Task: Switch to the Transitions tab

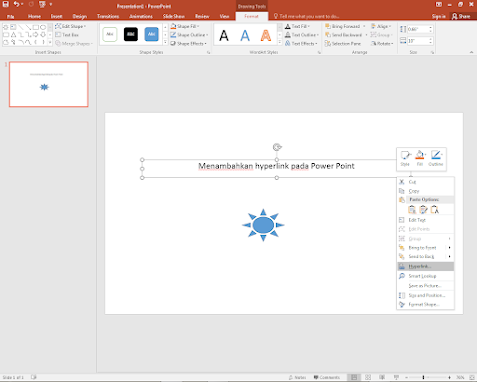Action: 108,16
